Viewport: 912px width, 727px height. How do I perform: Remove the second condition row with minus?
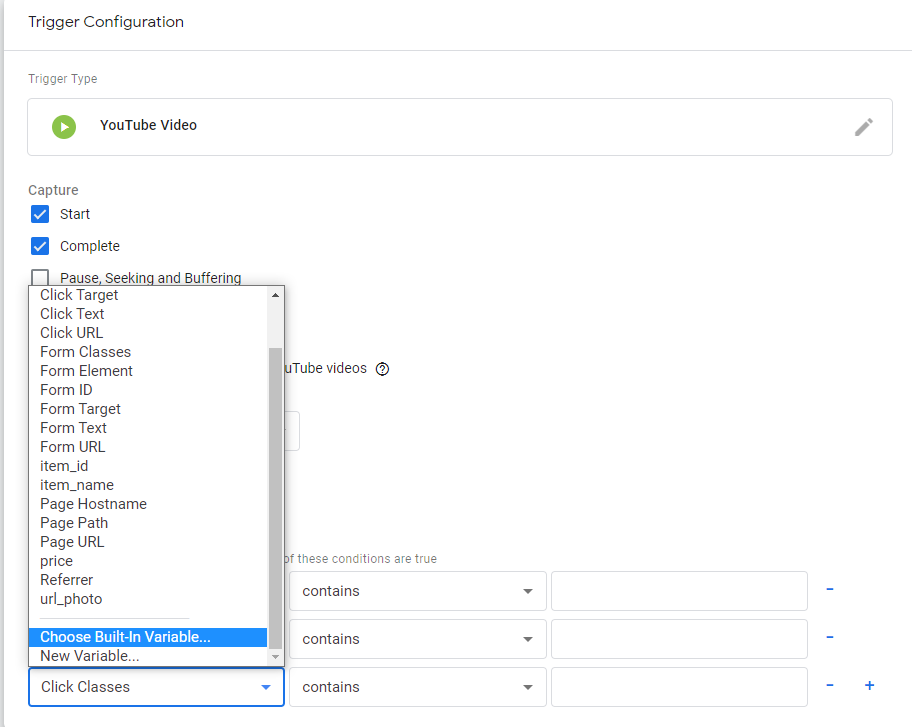[830, 637]
